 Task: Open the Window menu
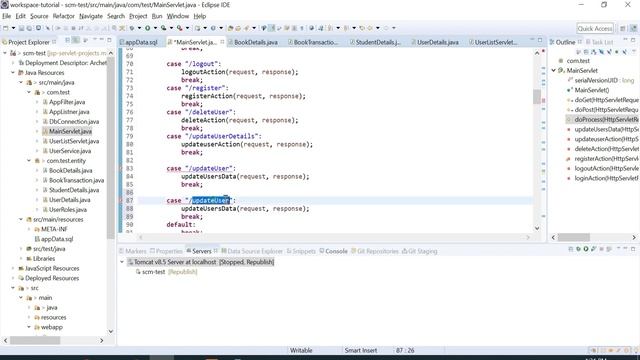pos(178,16)
